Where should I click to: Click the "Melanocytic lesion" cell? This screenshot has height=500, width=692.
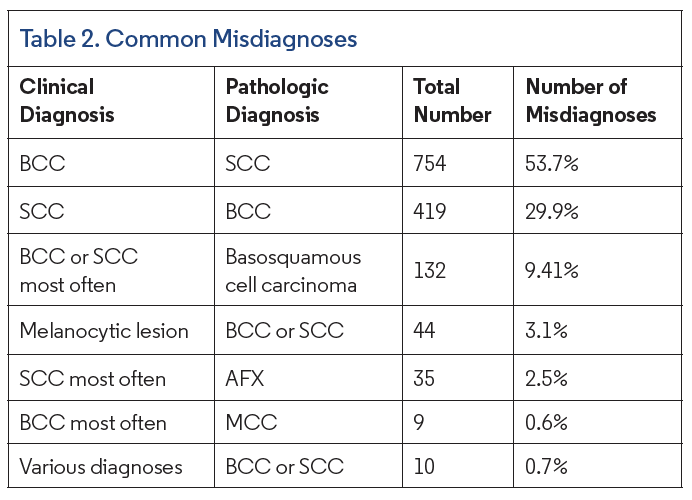(x=104, y=330)
